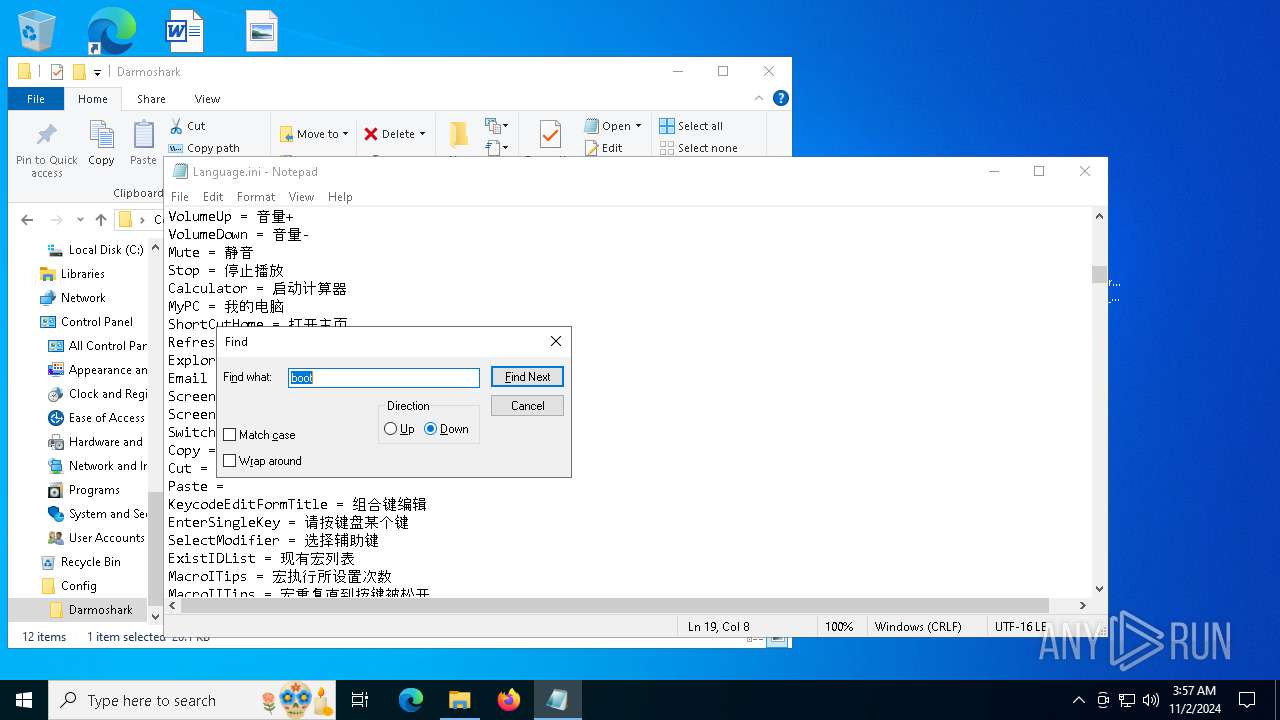Open the image file desktop icon

[x=261, y=31]
